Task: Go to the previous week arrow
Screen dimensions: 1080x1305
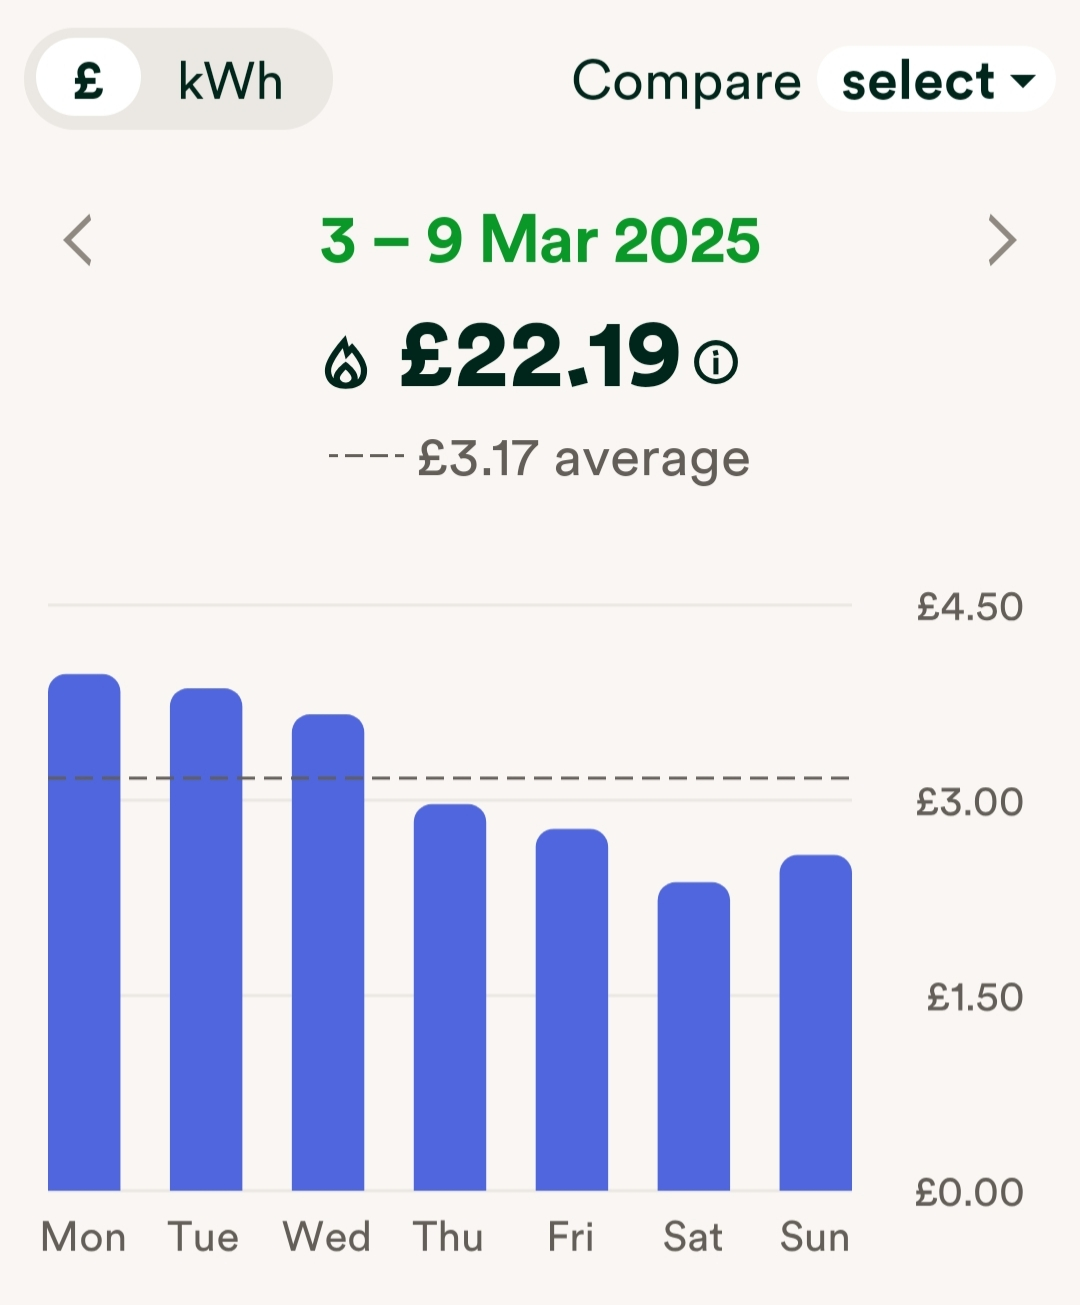Action: 78,240
